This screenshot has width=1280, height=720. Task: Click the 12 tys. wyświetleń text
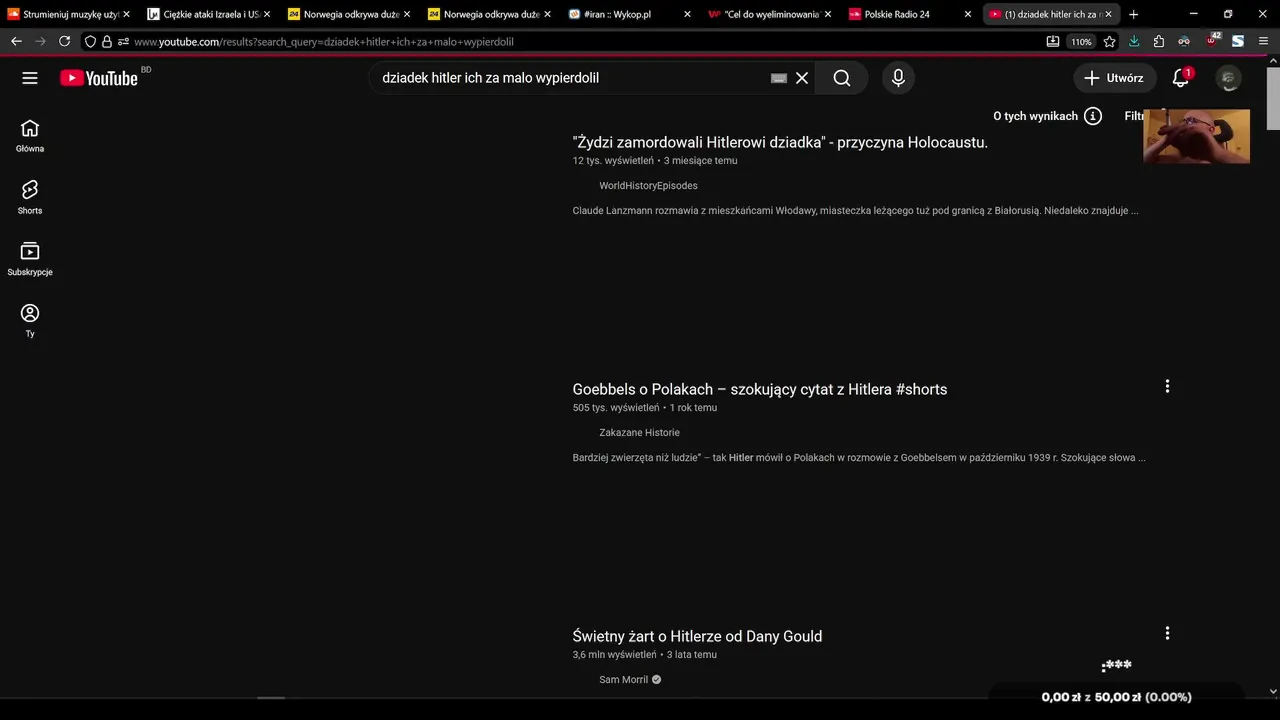[x=613, y=161]
